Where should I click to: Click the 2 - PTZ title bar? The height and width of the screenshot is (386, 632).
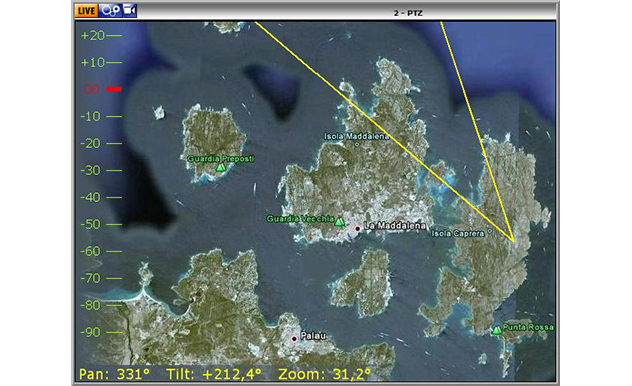click(x=408, y=13)
